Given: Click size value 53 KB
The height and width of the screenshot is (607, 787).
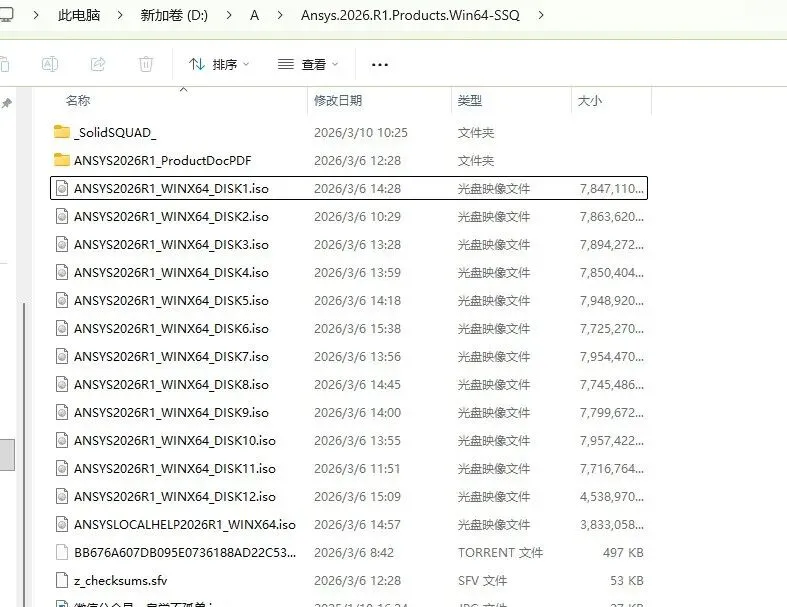Looking at the screenshot, I should [x=626, y=580].
